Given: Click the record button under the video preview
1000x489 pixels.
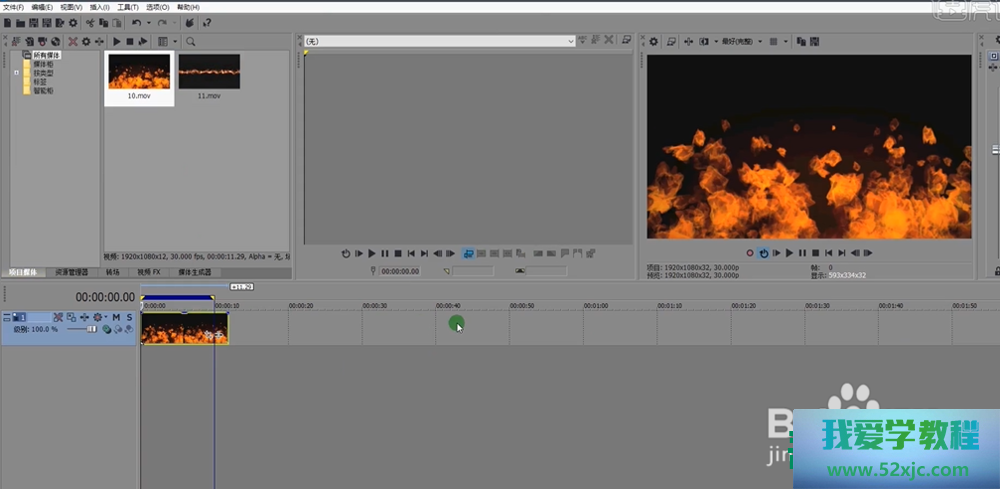Looking at the screenshot, I should click(x=750, y=254).
